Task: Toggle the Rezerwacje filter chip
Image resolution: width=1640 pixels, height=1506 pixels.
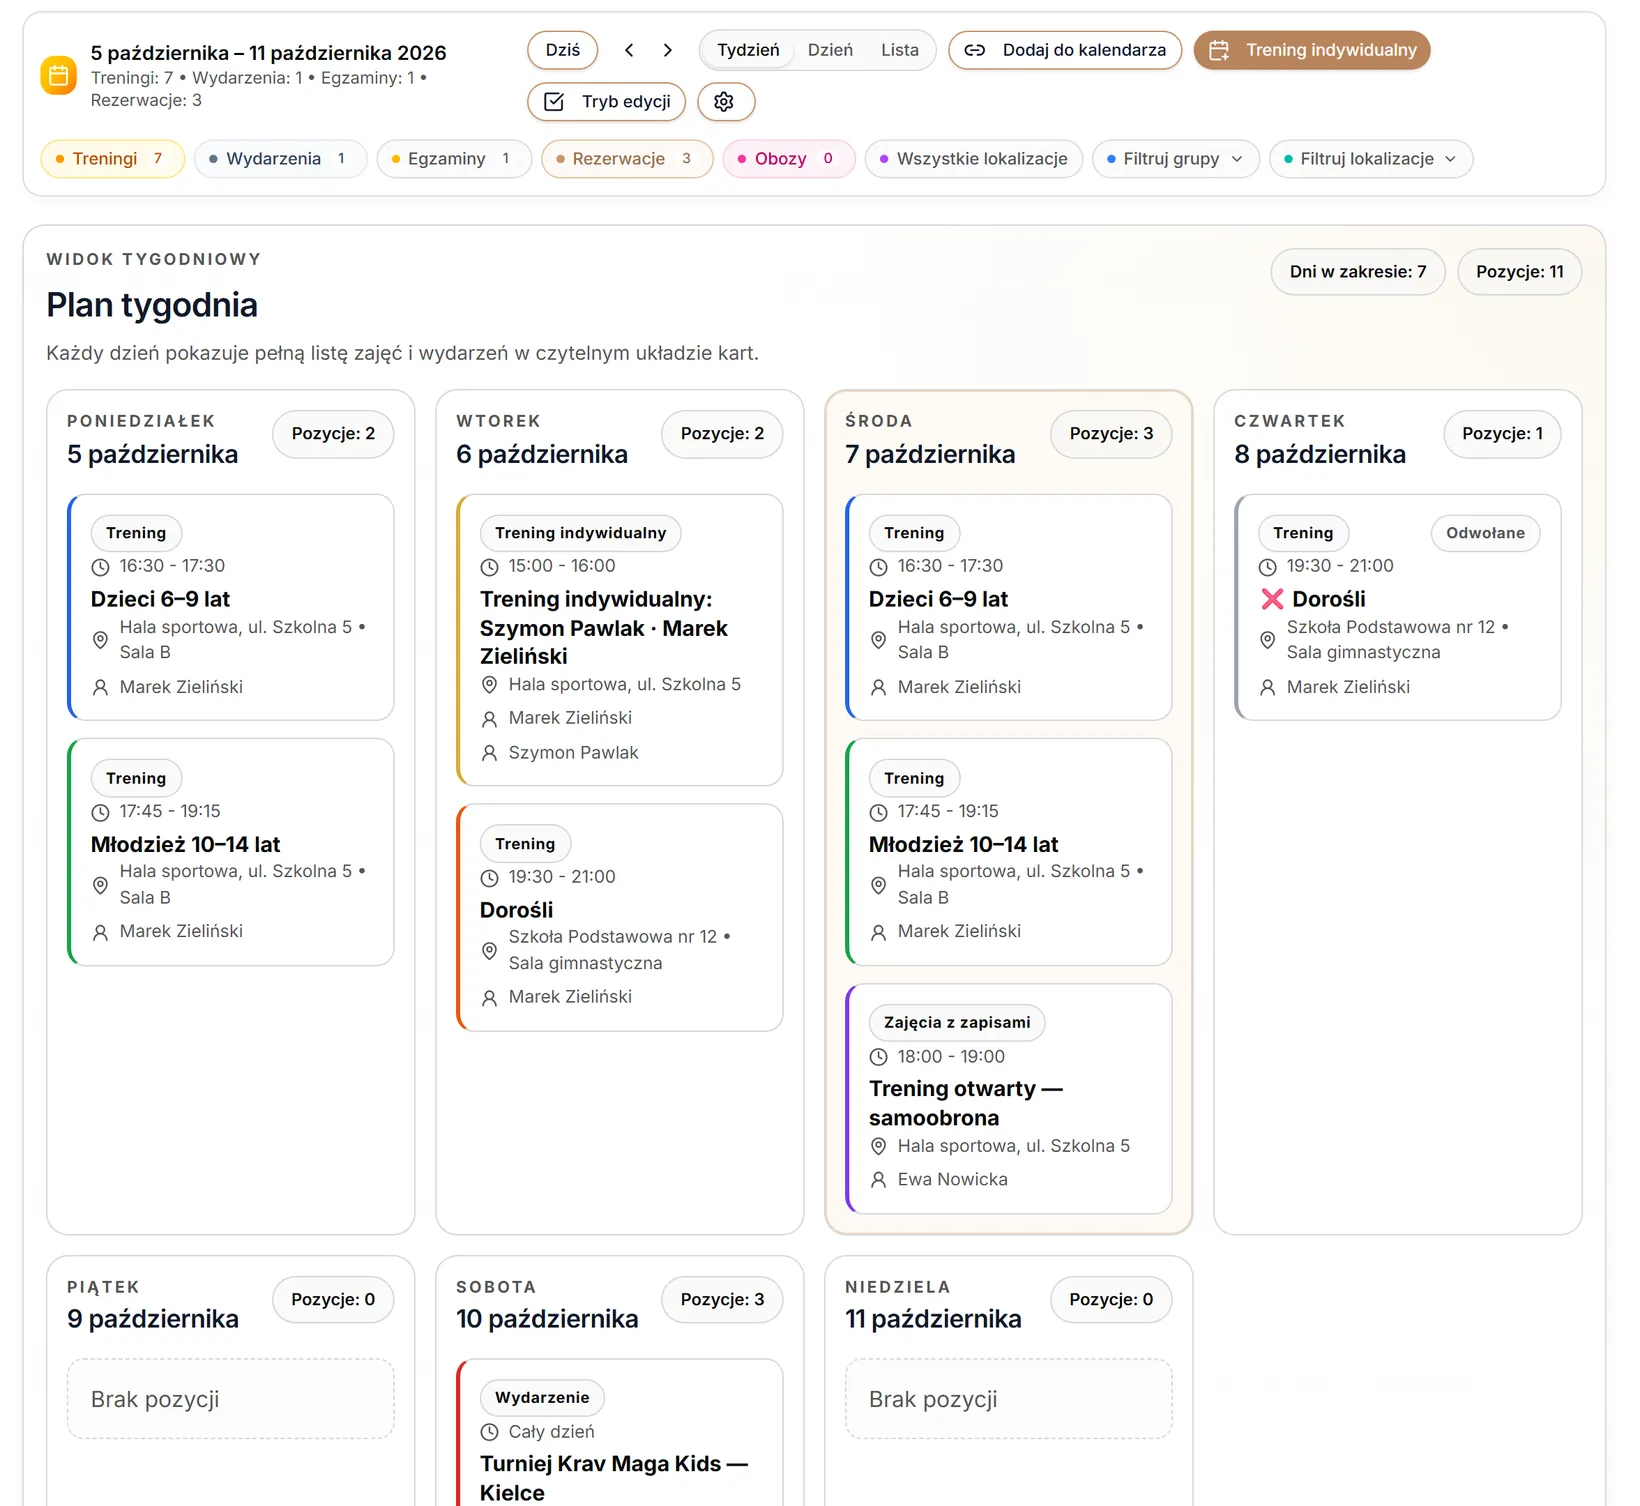Action: (627, 159)
